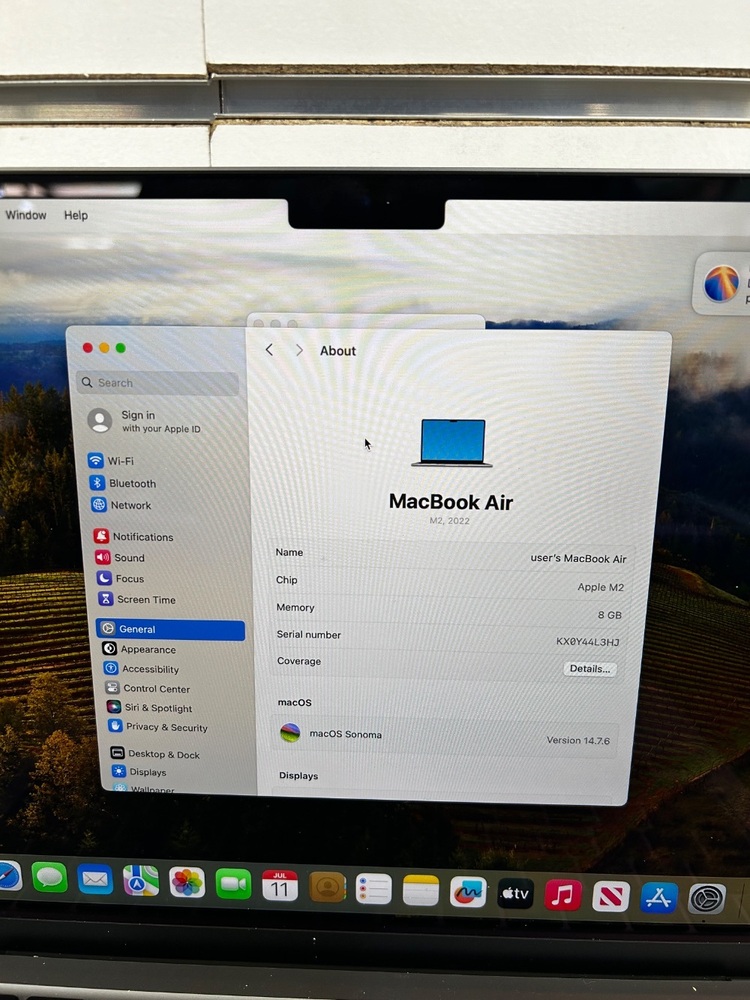Open the Help menu
The height and width of the screenshot is (1000, 750).
tap(76, 216)
